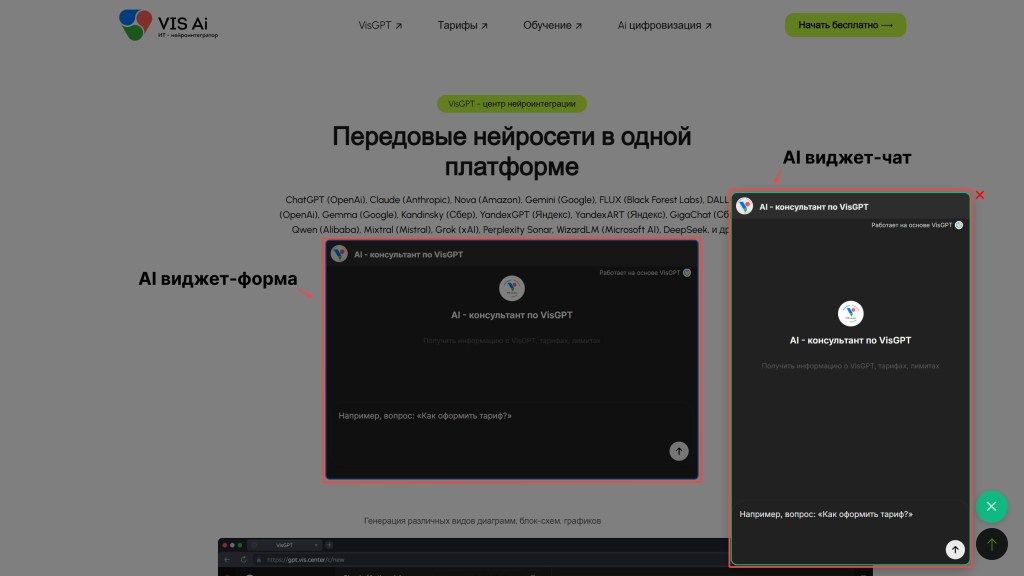This screenshot has height=576, width=1024.
Task: Open the VisGPT menu item
Action: click(x=380, y=25)
